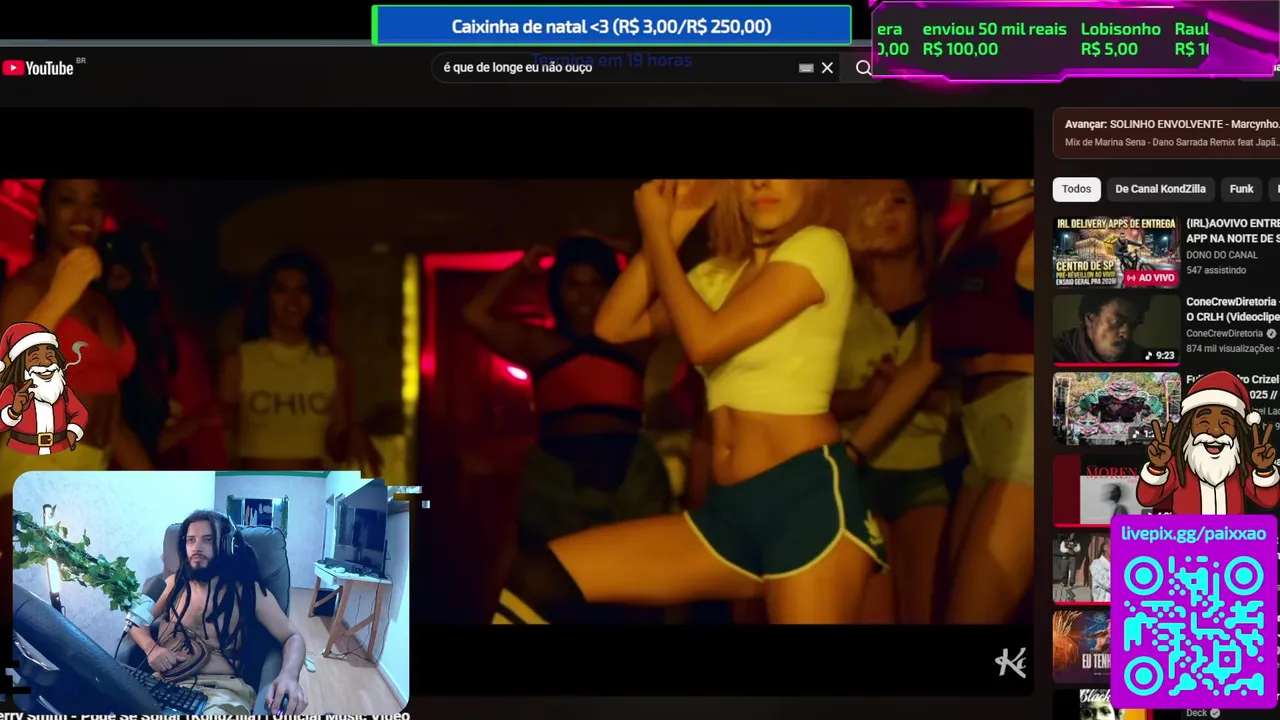Viewport: 1280px width, 720px height.
Task: Open the 'ConeCrewDiretoria - O CRLH (Videoclipe' title
Action: click(x=1232, y=309)
